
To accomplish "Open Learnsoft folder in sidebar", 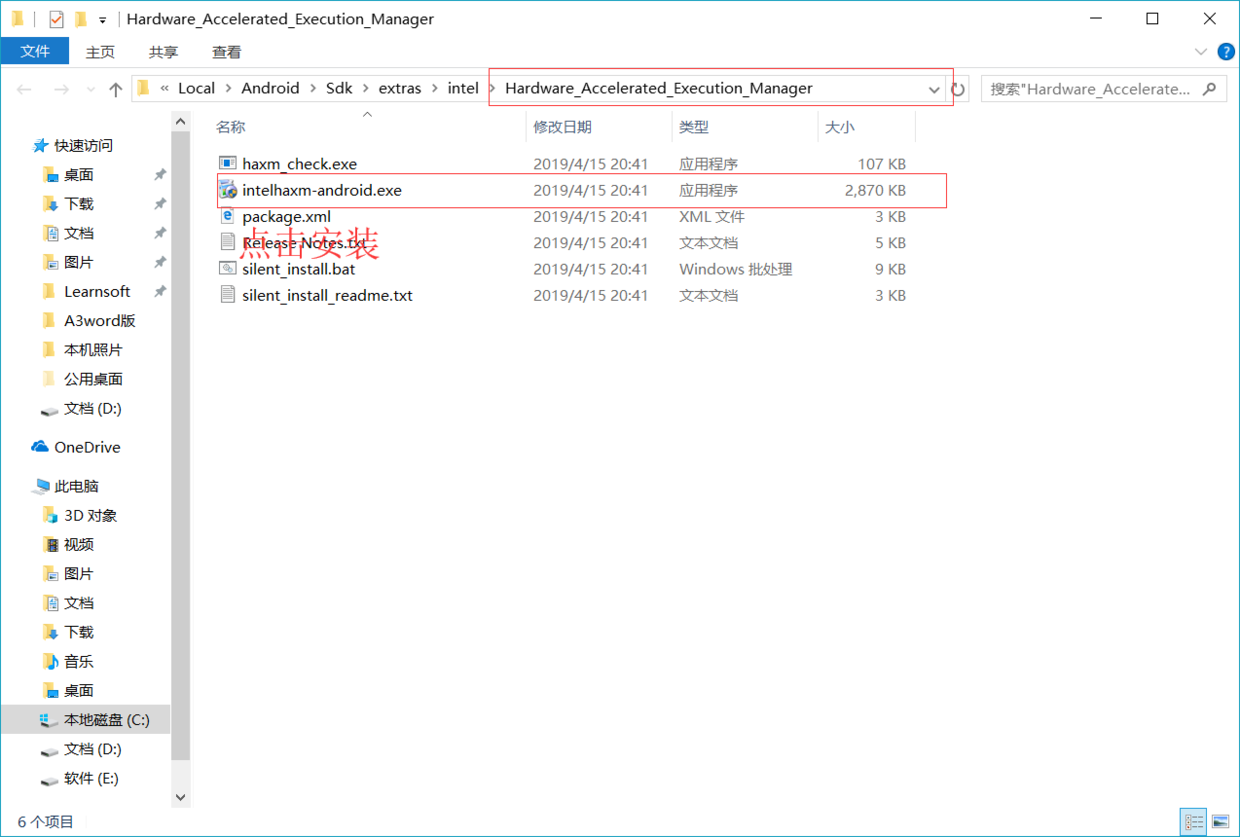I will click(x=97, y=292).
